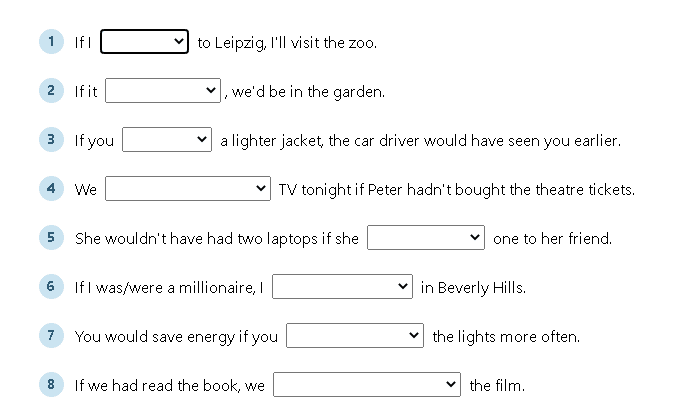This screenshot has height=411, width=696.
Task: Open dropdown before 'the lights more often'
Action: [x=355, y=335]
